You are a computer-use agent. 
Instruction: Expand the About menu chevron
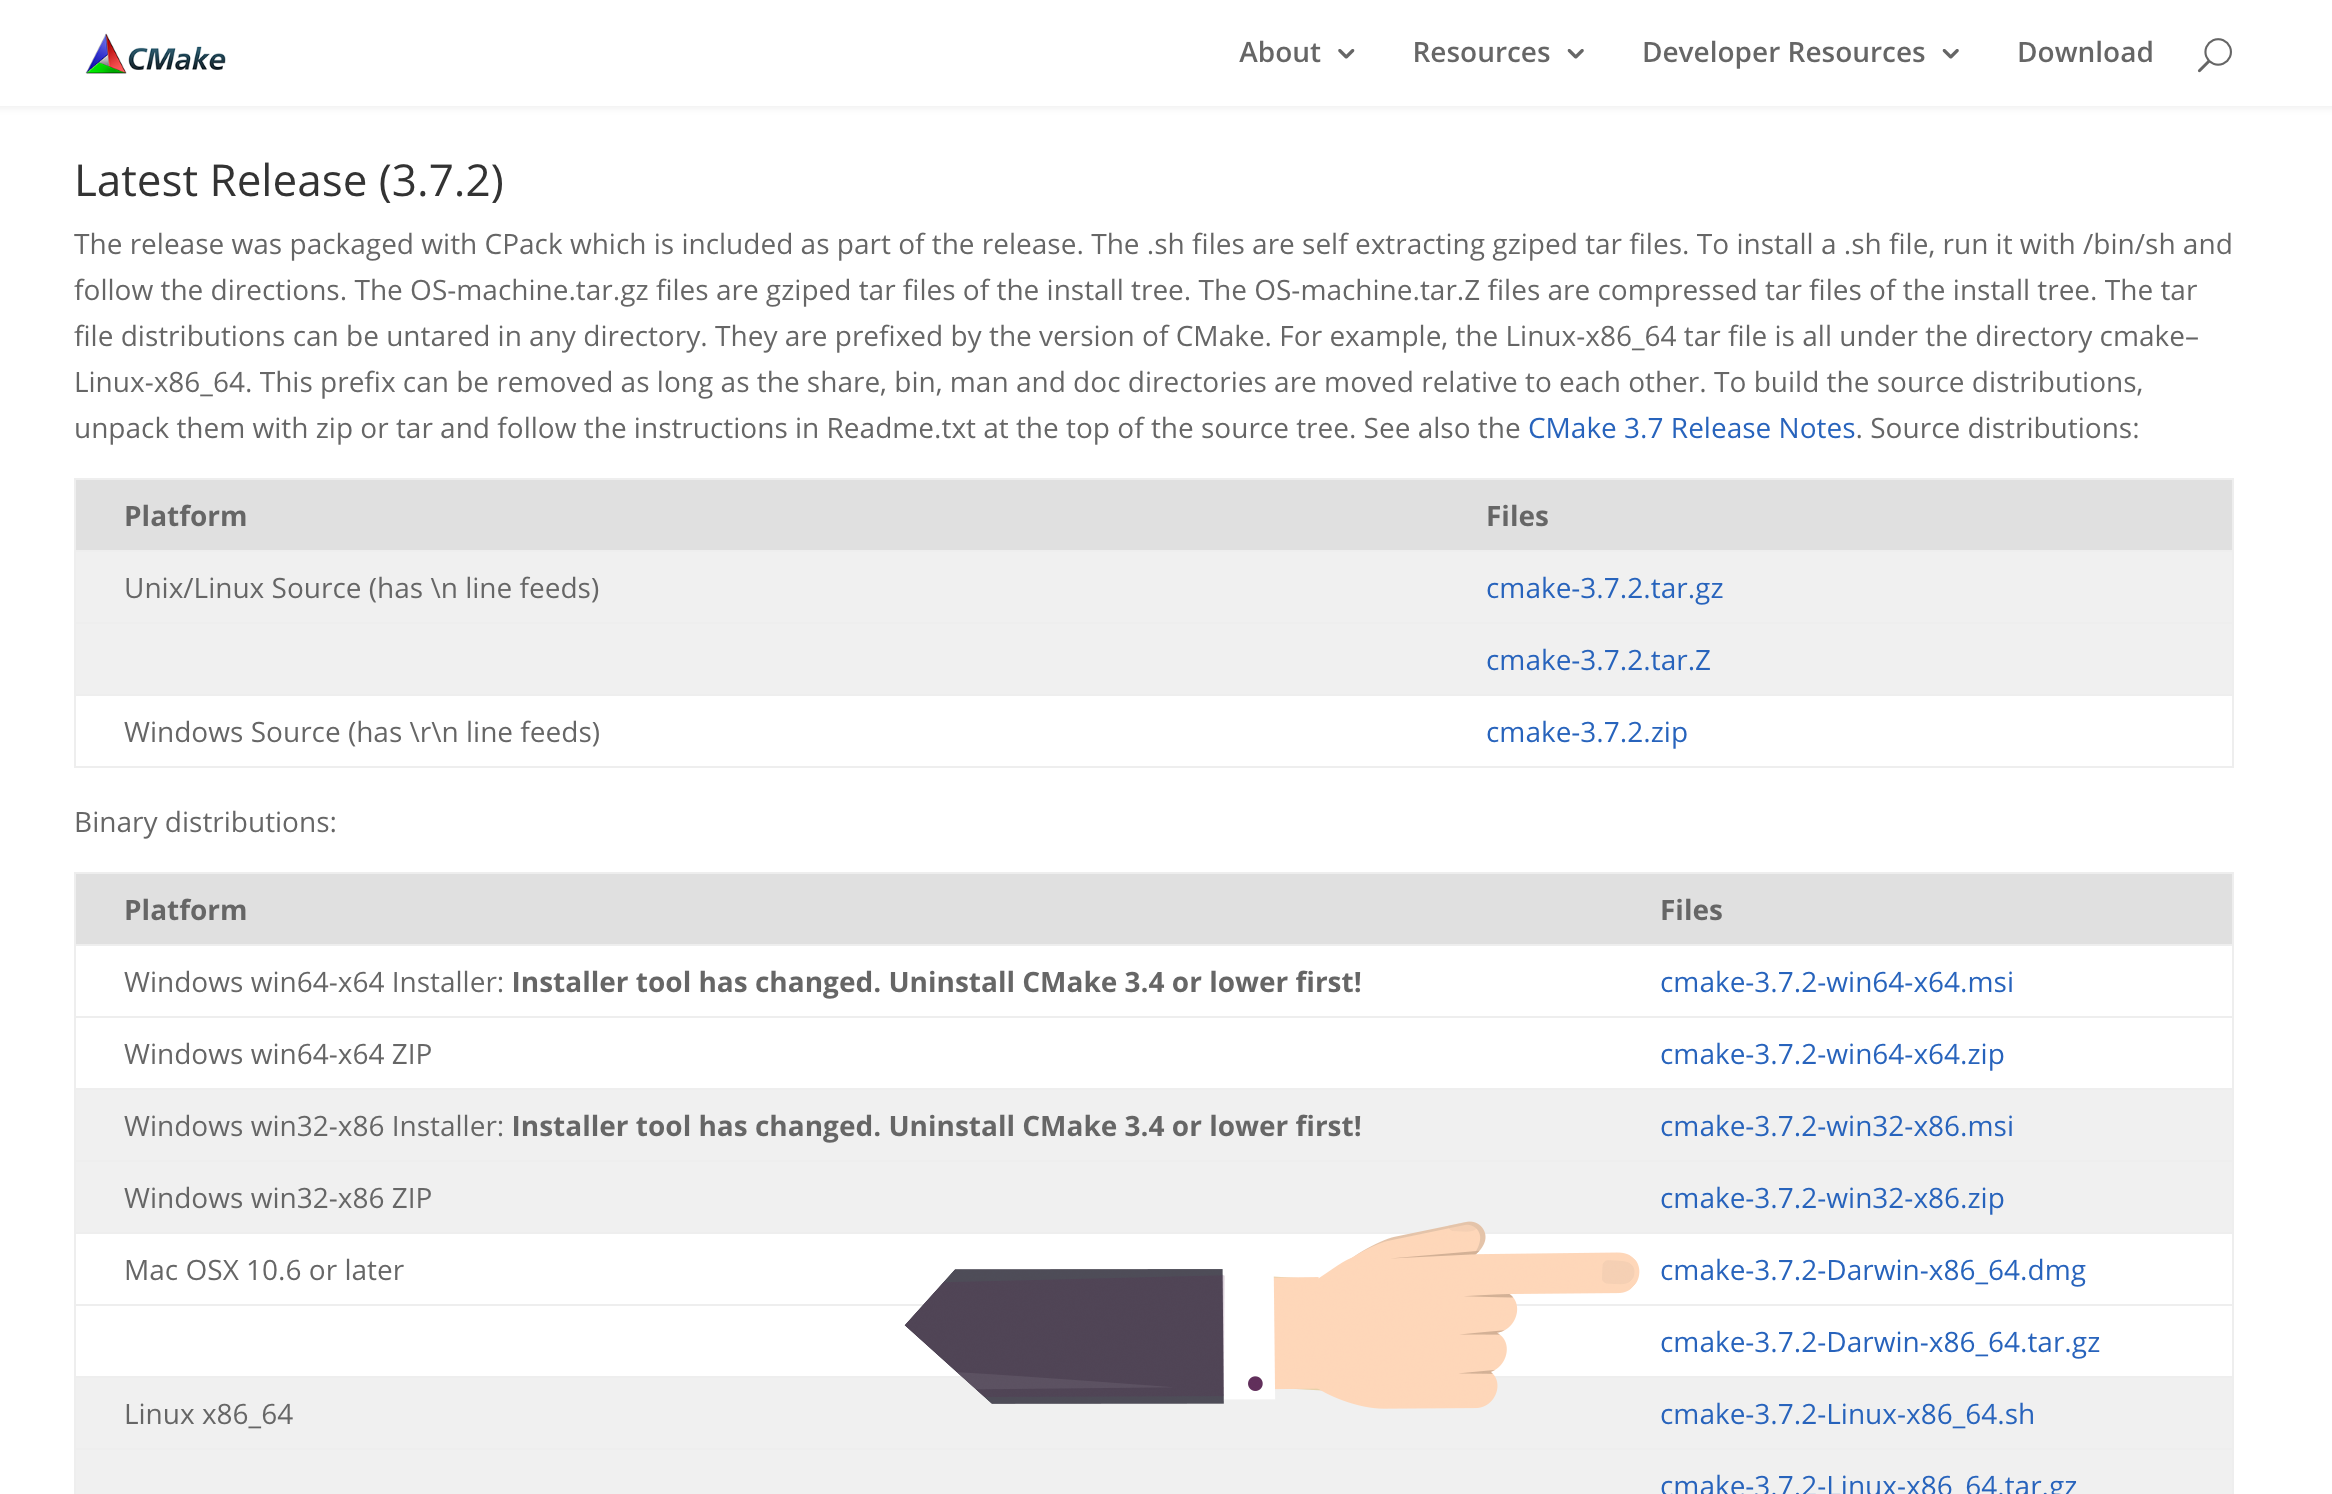click(1347, 54)
